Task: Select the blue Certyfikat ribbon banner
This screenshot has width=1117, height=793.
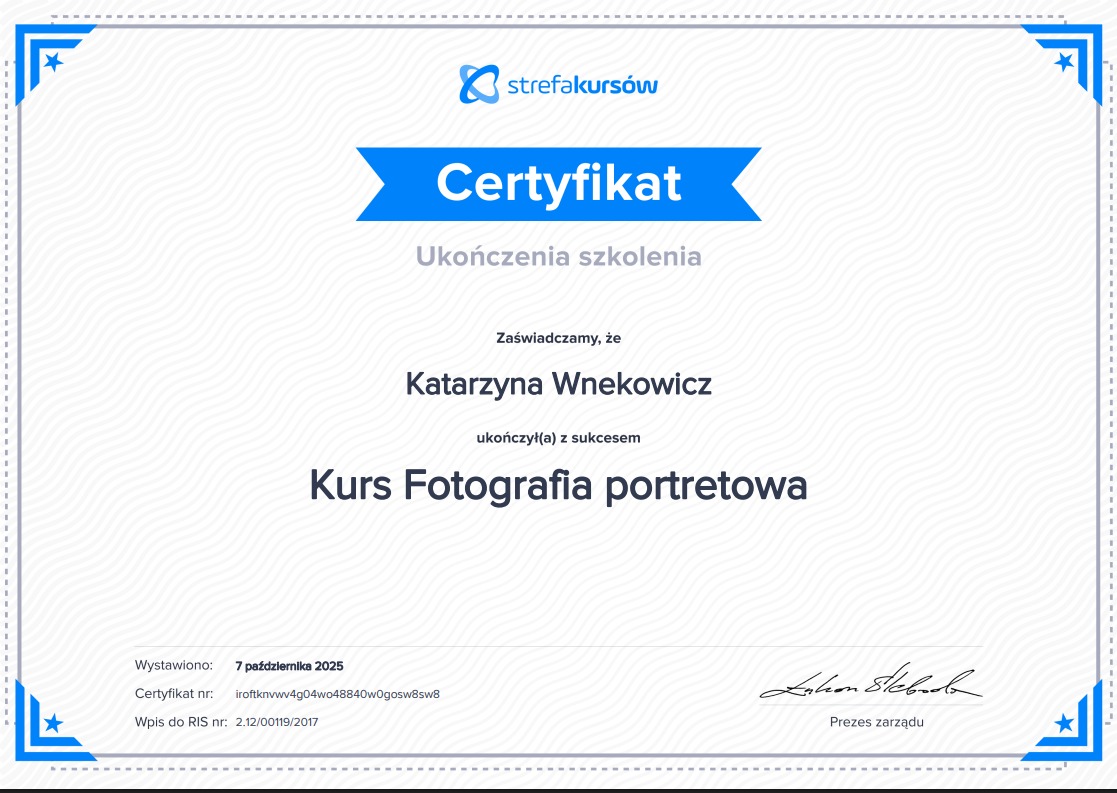Action: [x=558, y=183]
